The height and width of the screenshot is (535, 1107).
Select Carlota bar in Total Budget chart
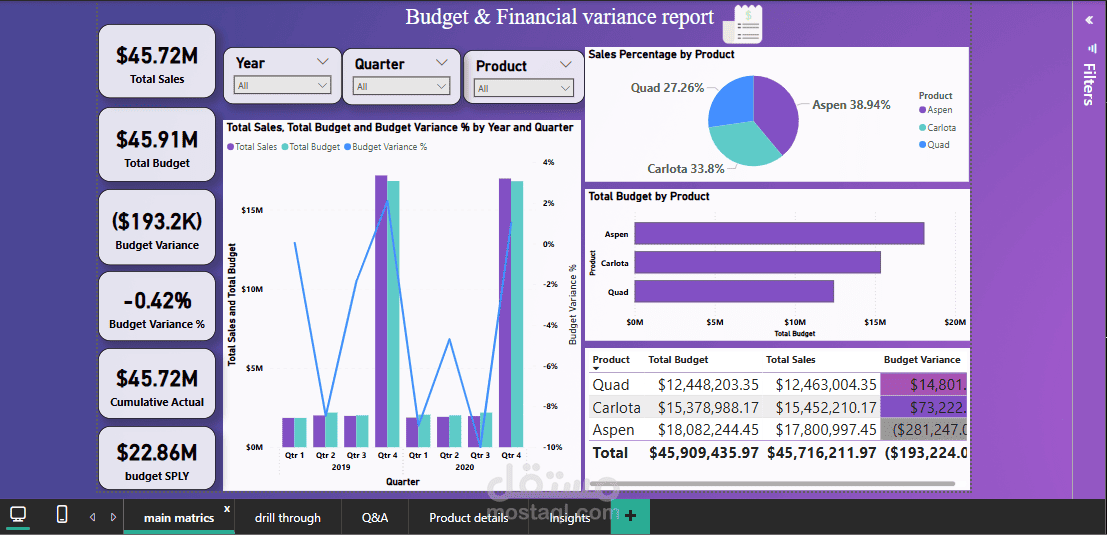(758, 263)
